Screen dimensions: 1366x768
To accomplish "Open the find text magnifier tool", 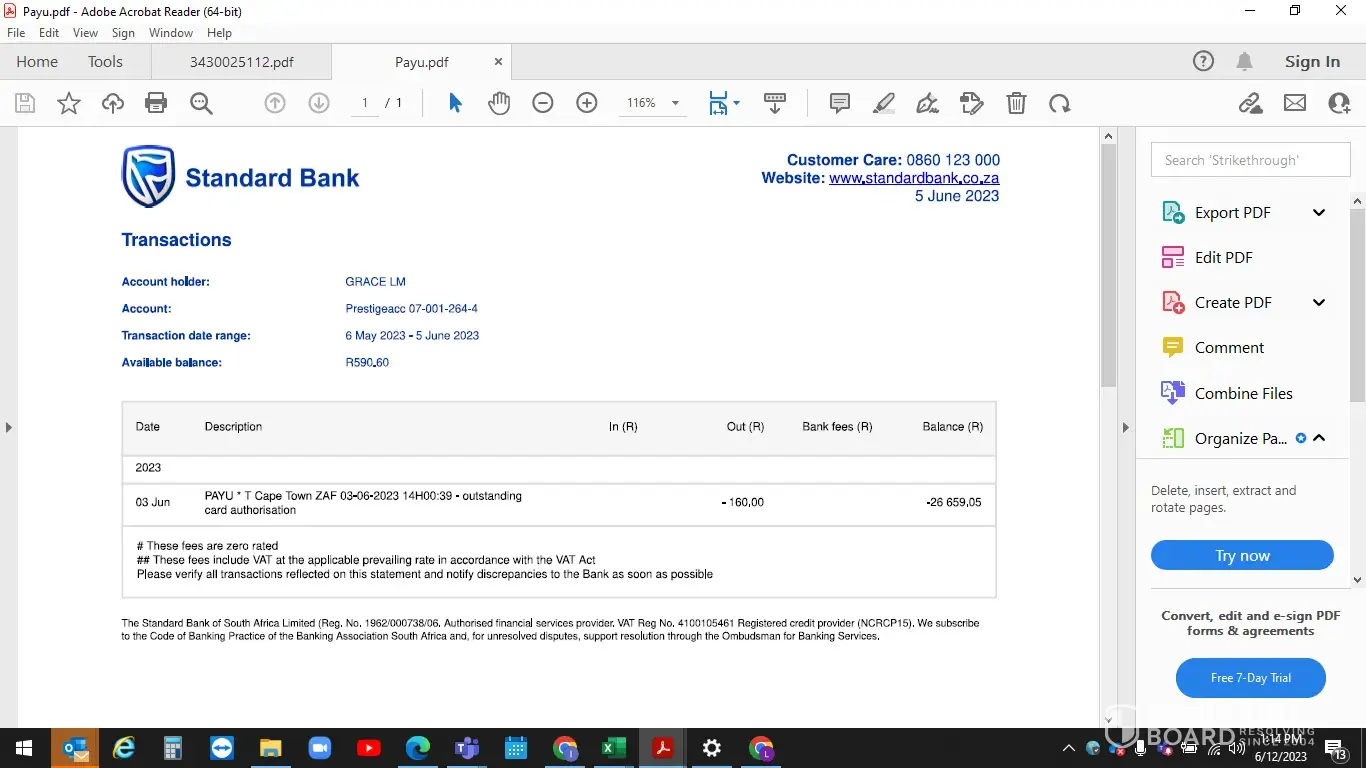I will click(x=201, y=103).
